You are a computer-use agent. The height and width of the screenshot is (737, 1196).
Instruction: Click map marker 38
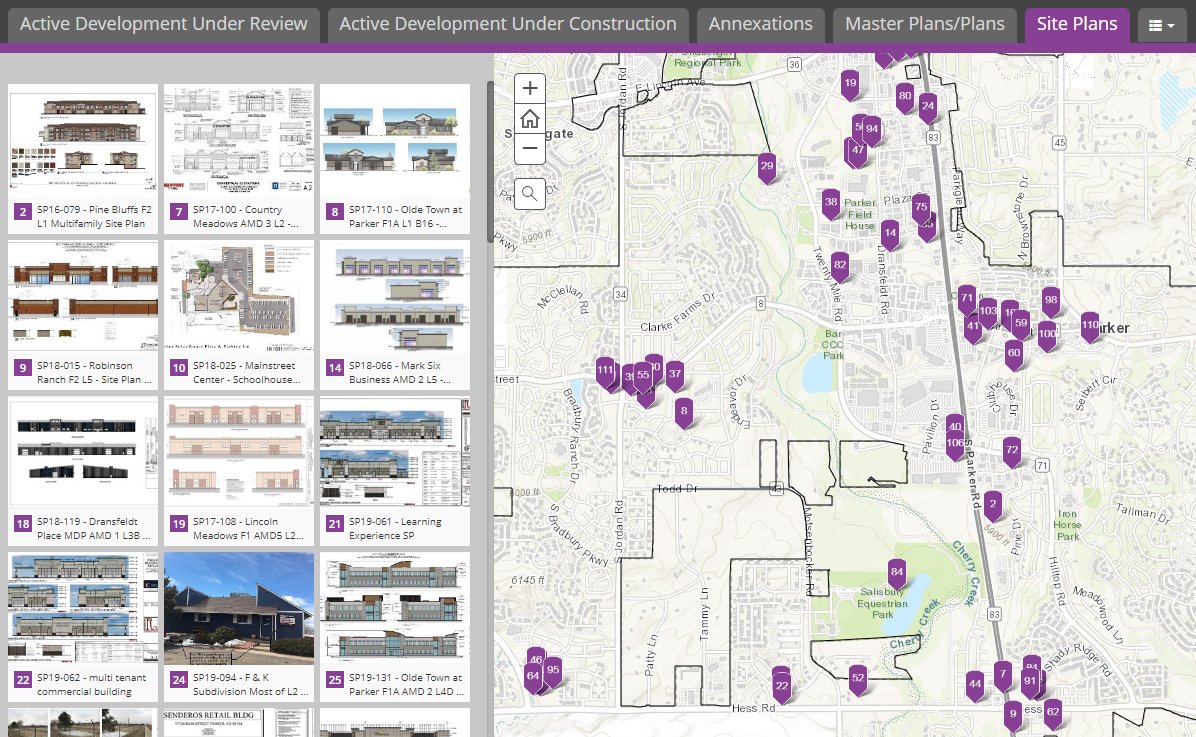coord(831,204)
